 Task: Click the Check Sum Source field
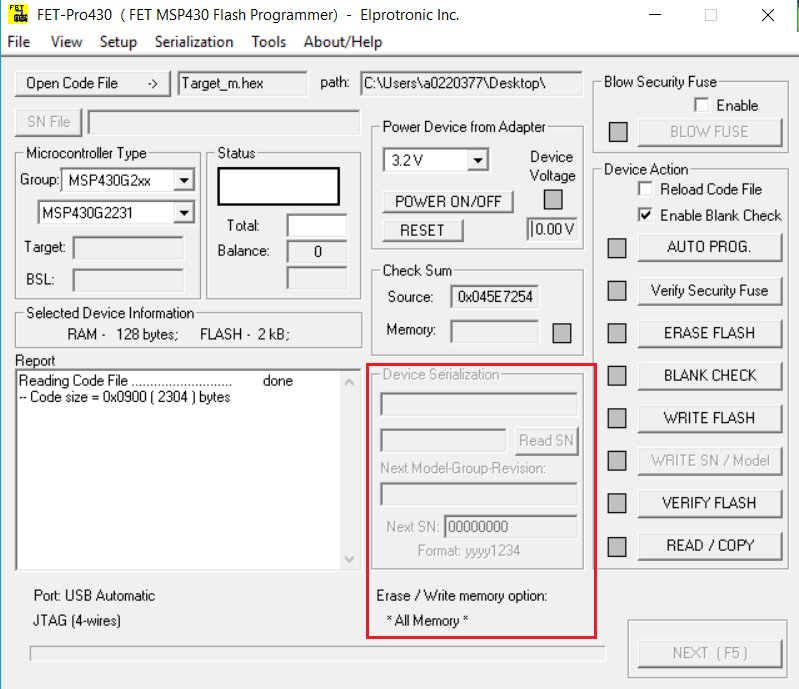point(494,297)
